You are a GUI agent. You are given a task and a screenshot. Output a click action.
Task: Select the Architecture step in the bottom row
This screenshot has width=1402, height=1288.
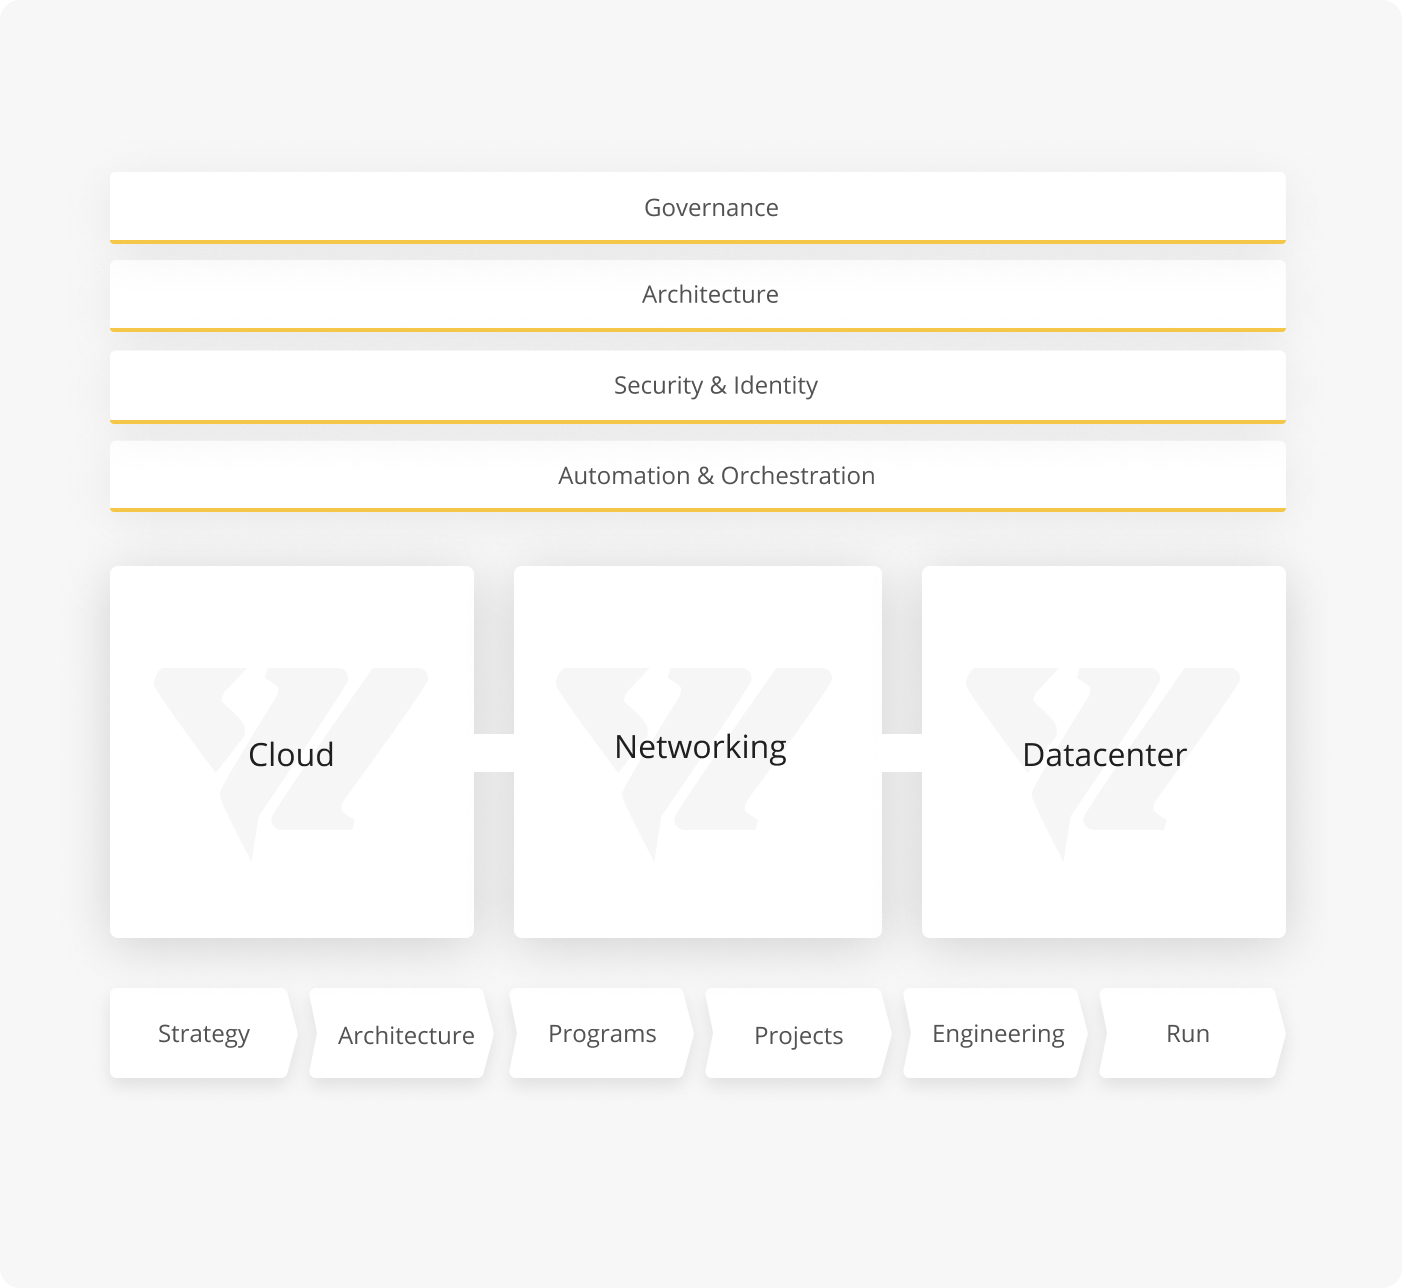402,1033
